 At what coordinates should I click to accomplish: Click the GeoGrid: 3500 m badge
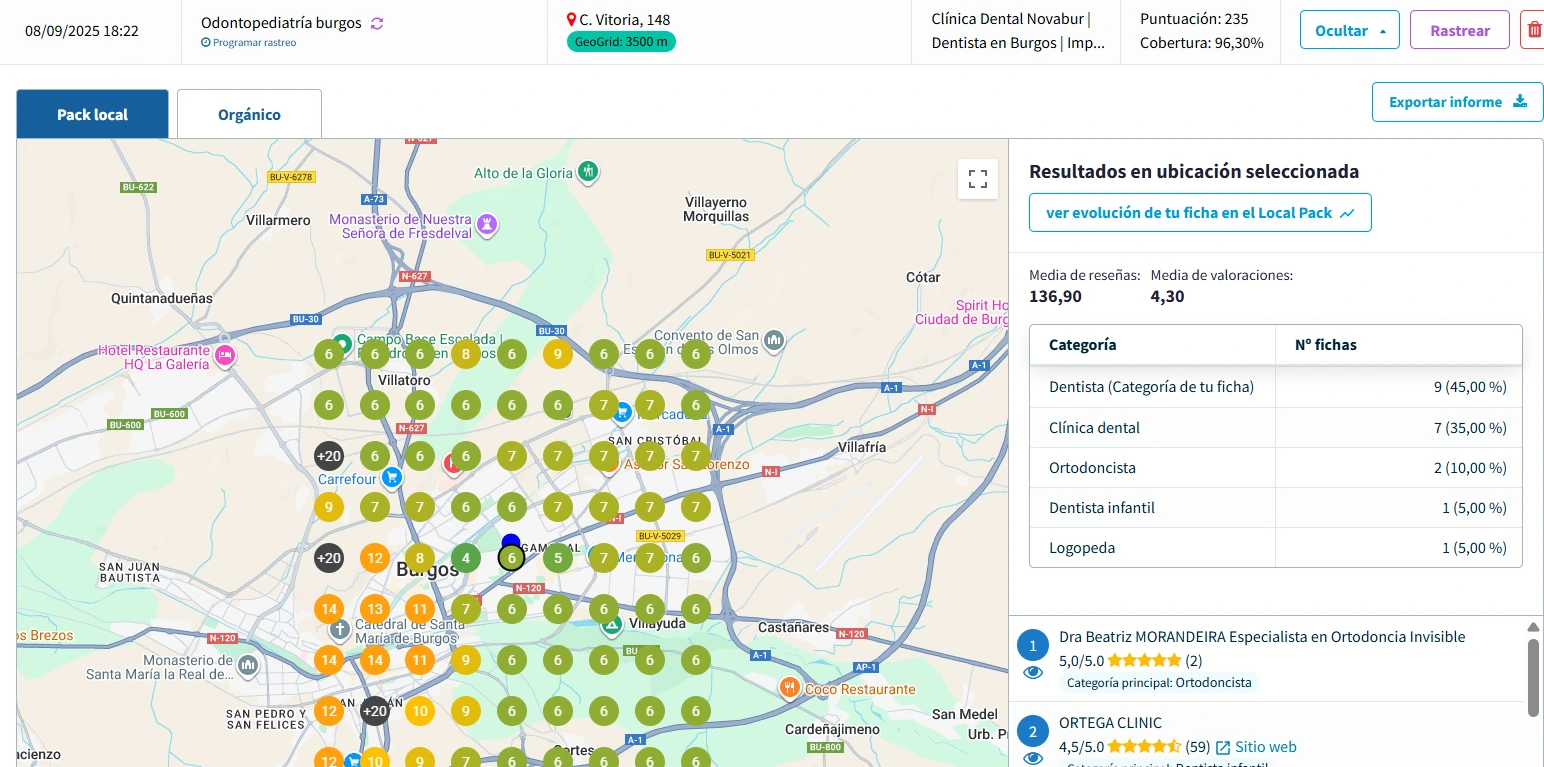point(621,42)
